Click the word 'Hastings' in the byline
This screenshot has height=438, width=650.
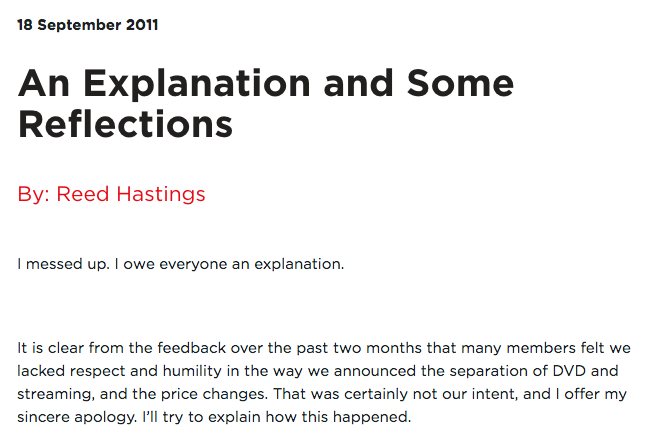[161, 194]
